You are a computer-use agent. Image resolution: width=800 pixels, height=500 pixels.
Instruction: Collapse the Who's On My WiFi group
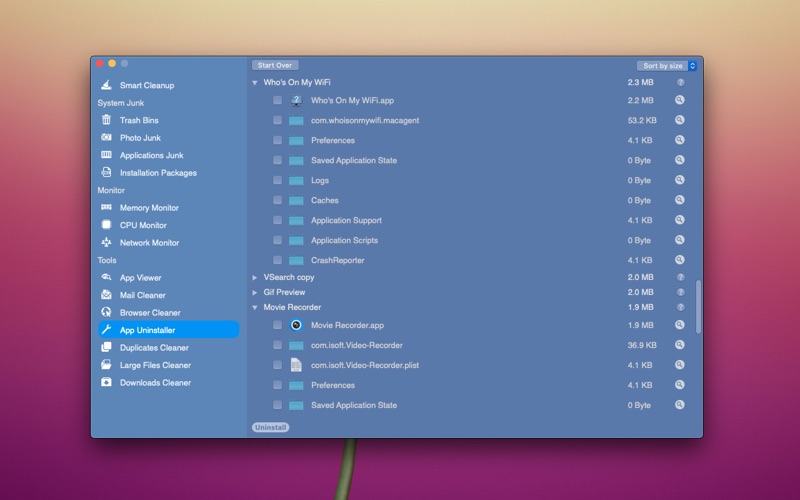(x=255, y=83)
